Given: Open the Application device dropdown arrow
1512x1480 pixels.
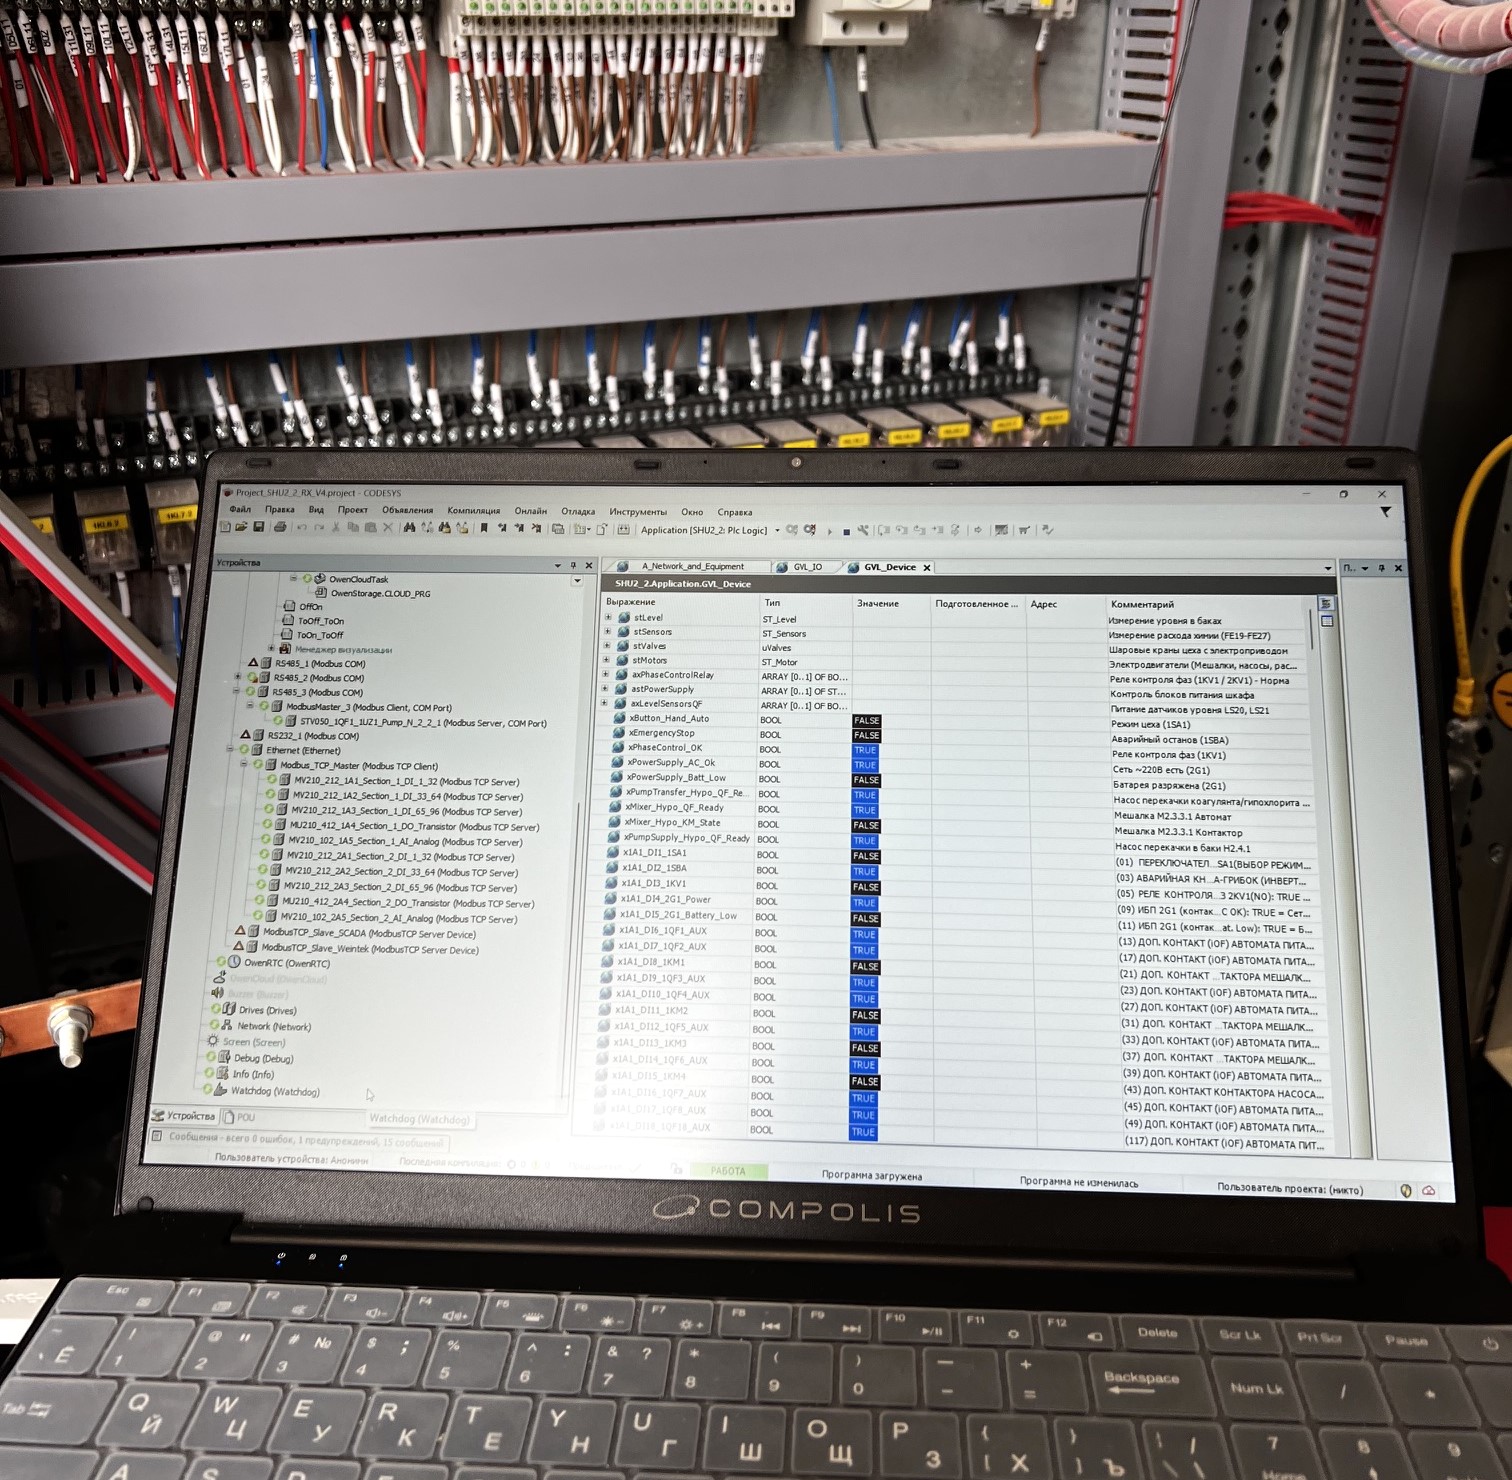Looking at the screenshot, I should 778,530.
